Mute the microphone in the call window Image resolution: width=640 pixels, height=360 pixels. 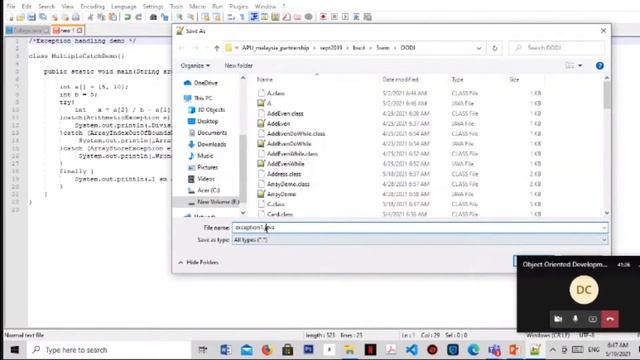click(x=576, y=319)
